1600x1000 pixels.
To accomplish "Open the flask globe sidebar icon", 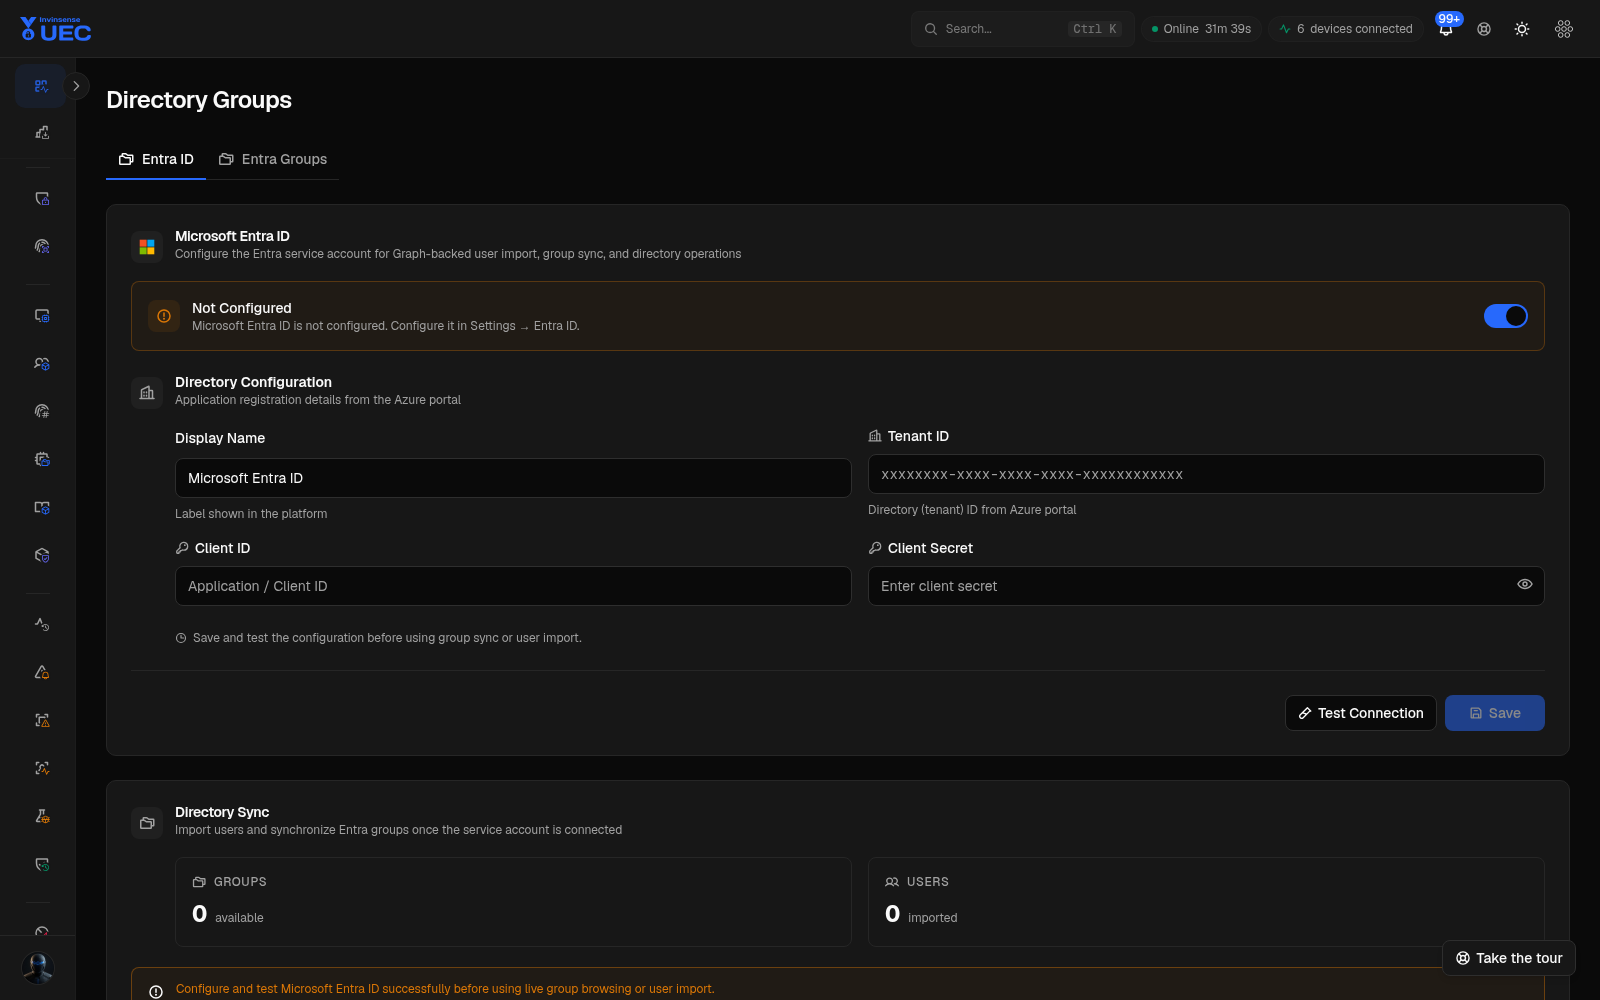I will (41, 816).
